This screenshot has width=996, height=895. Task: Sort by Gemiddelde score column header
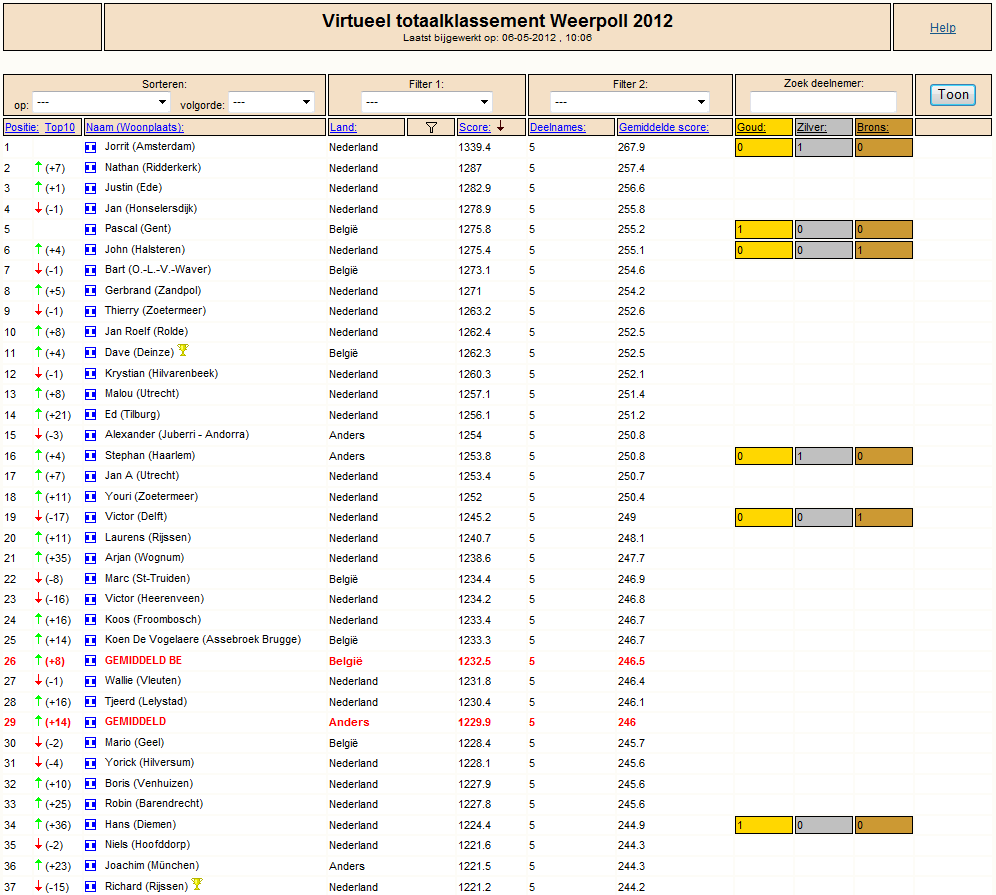tap(664, 128)
